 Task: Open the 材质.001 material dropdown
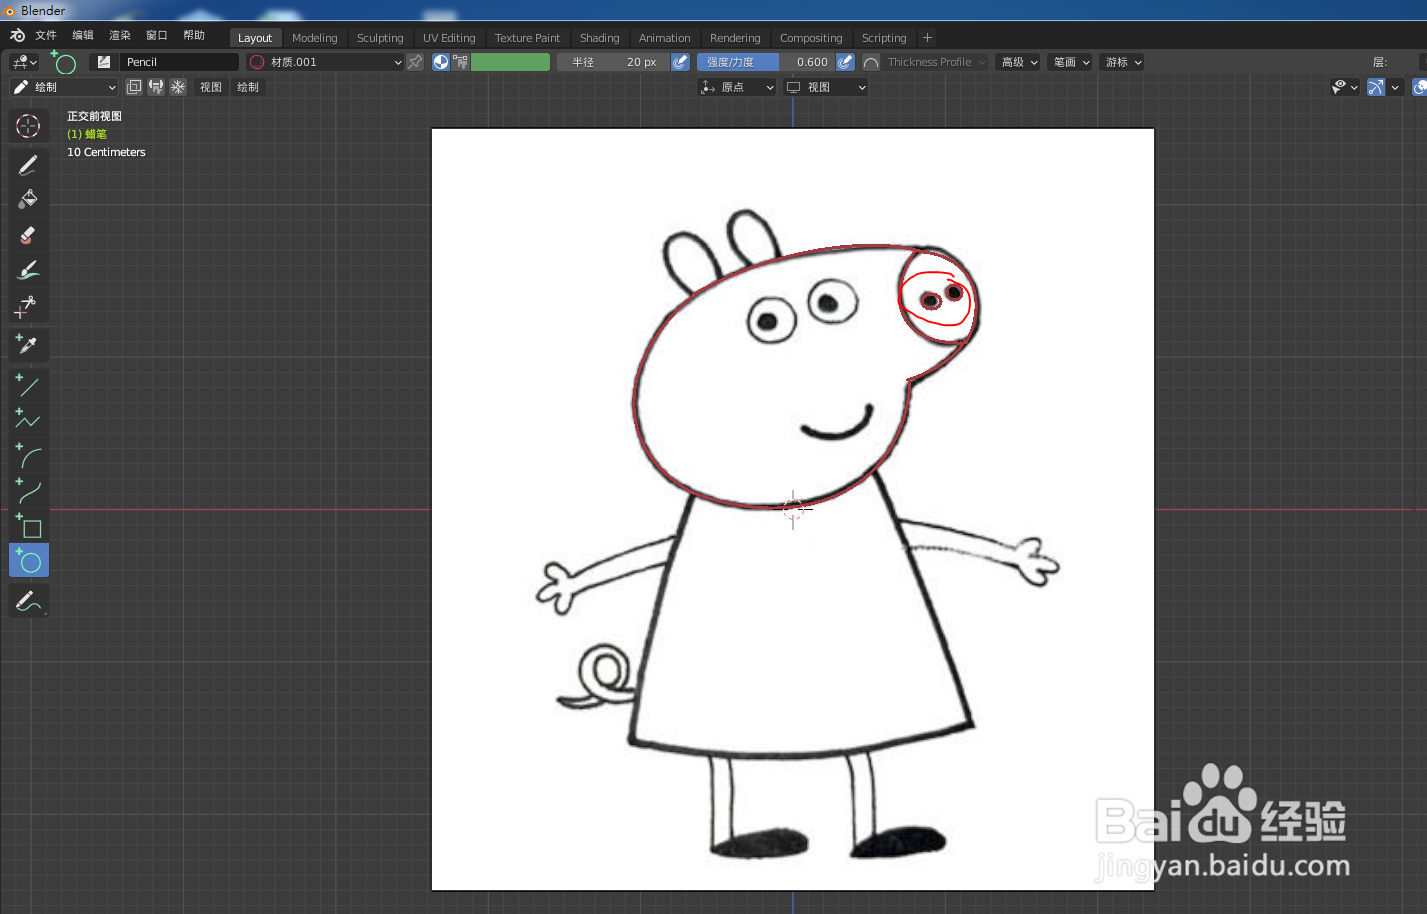pyautogui.click(x=325, y=61)
